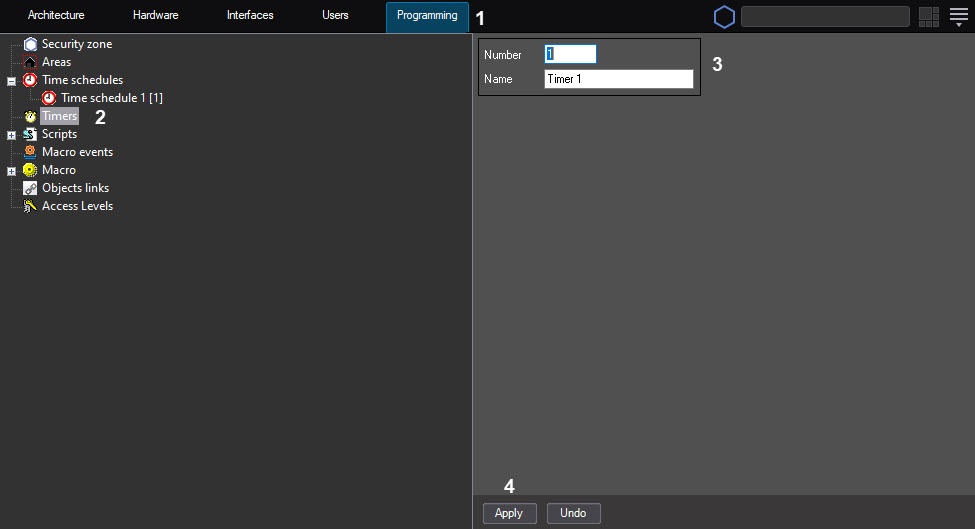This screenshot has width=975, height=529.
Task: Click the Access Levels key icon
Action: (x=30, y=206)
